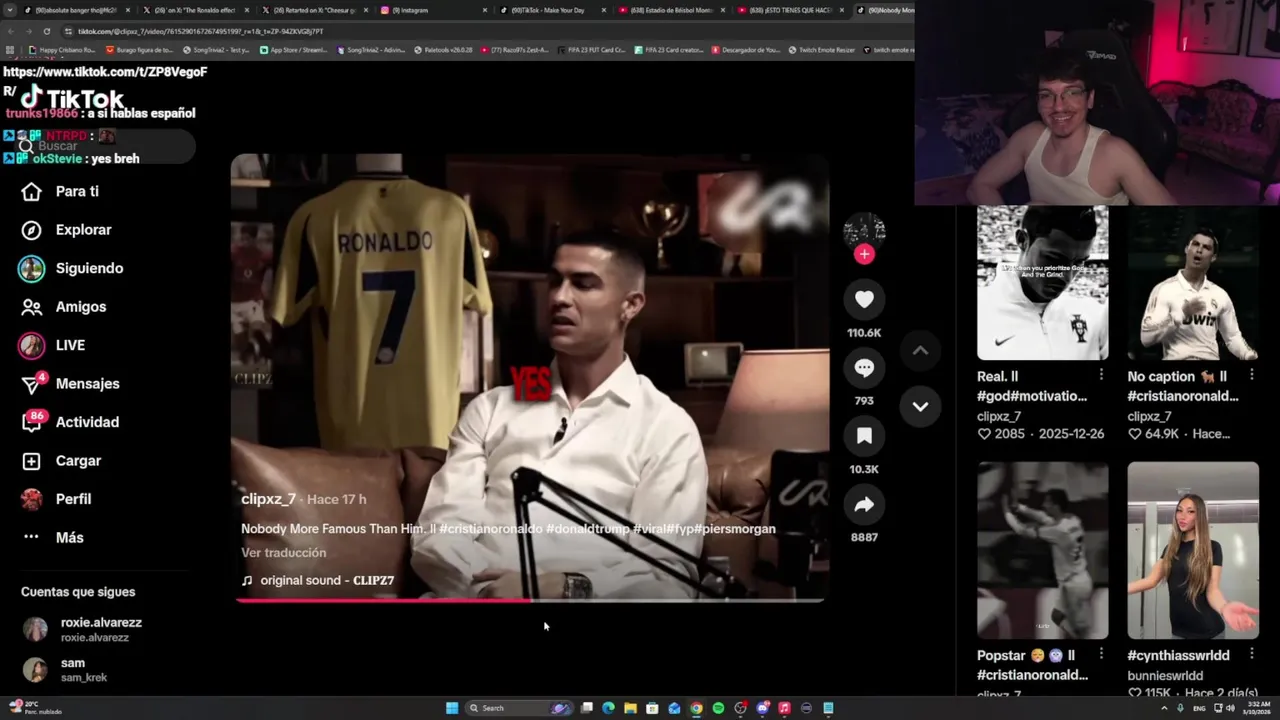This screenshot has height=720, width=1280.
Task: Open clipxz_7 username on video caption
Action: [268, 499]
